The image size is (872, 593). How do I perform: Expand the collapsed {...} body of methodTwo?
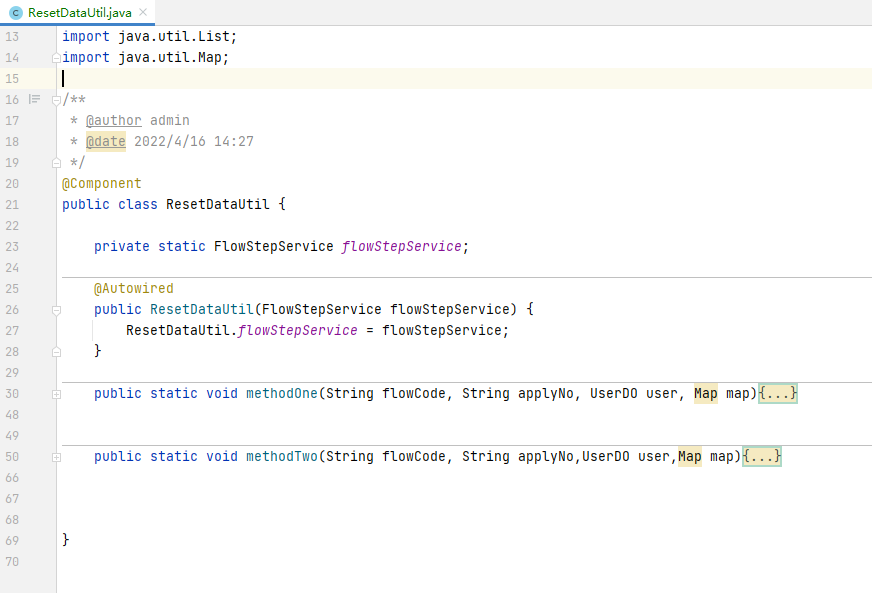click(762, 457)
